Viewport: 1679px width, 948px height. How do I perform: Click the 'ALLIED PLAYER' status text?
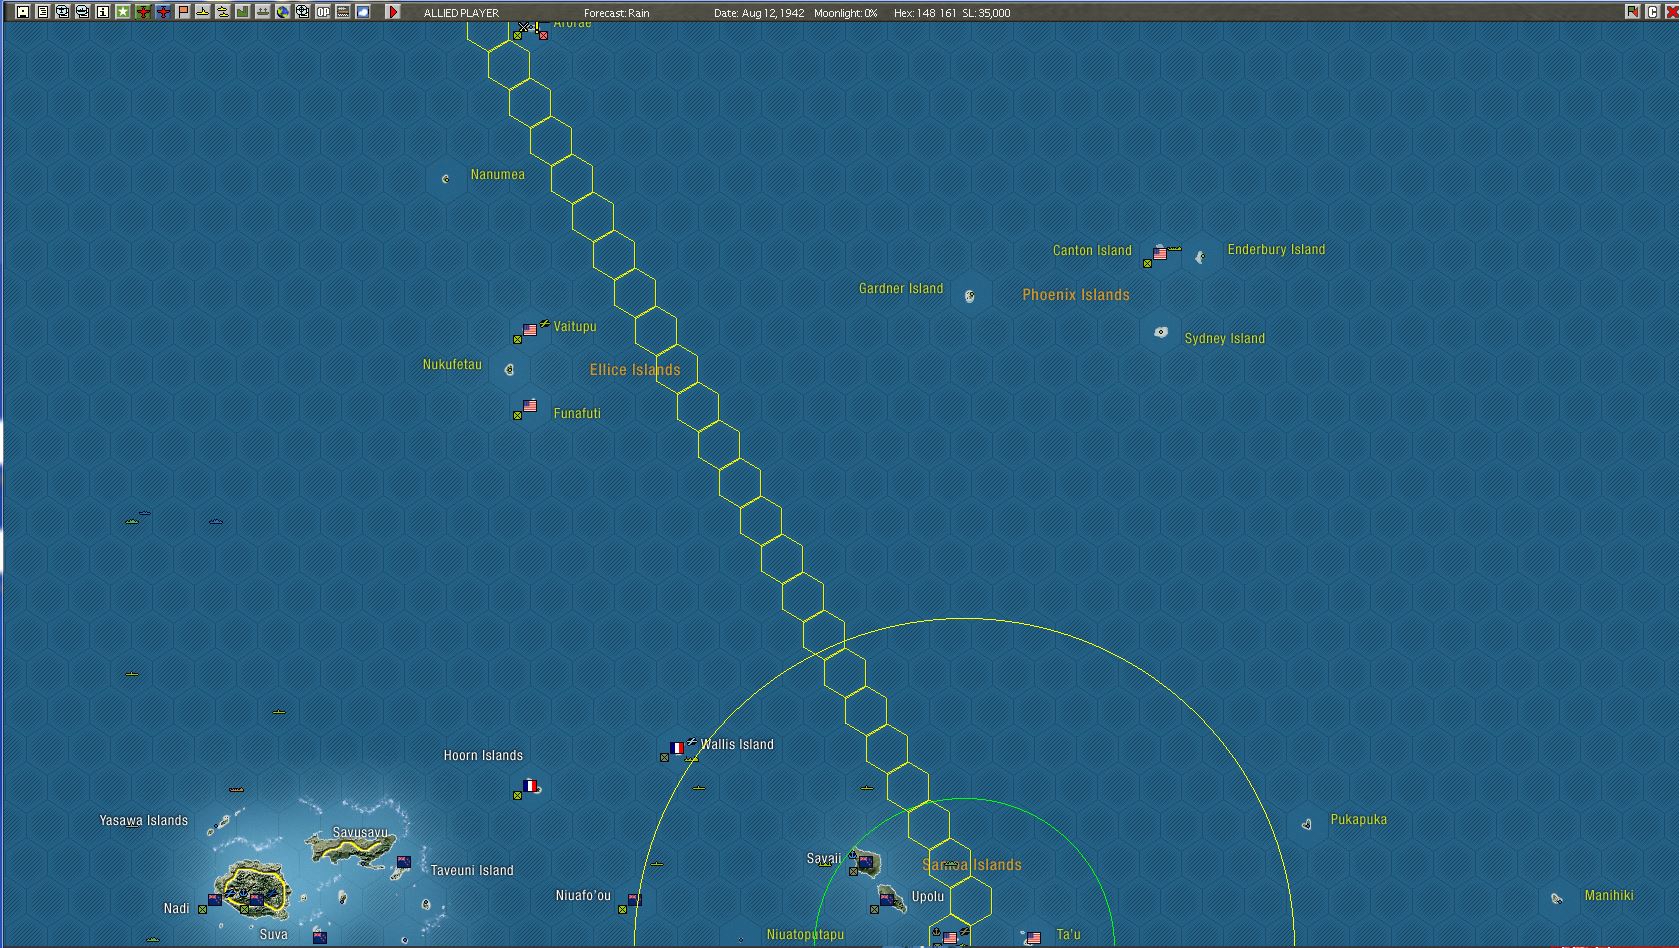(x=461, y=13)
